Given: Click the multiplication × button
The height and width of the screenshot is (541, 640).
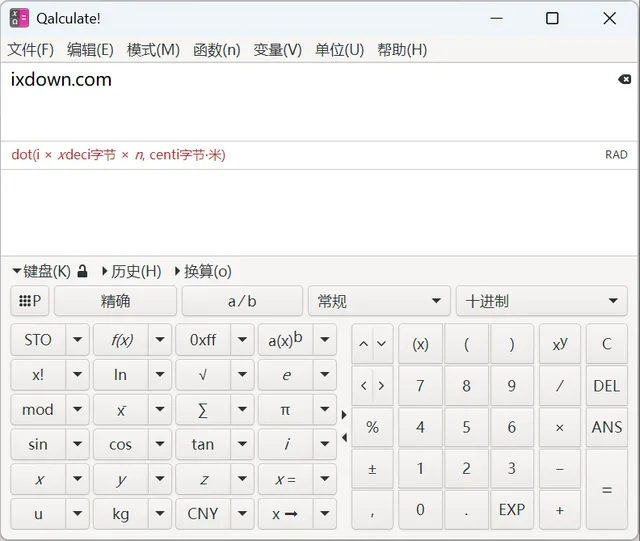Looking at the screenshot, I should pyautogui.click(x=560, y=427).
